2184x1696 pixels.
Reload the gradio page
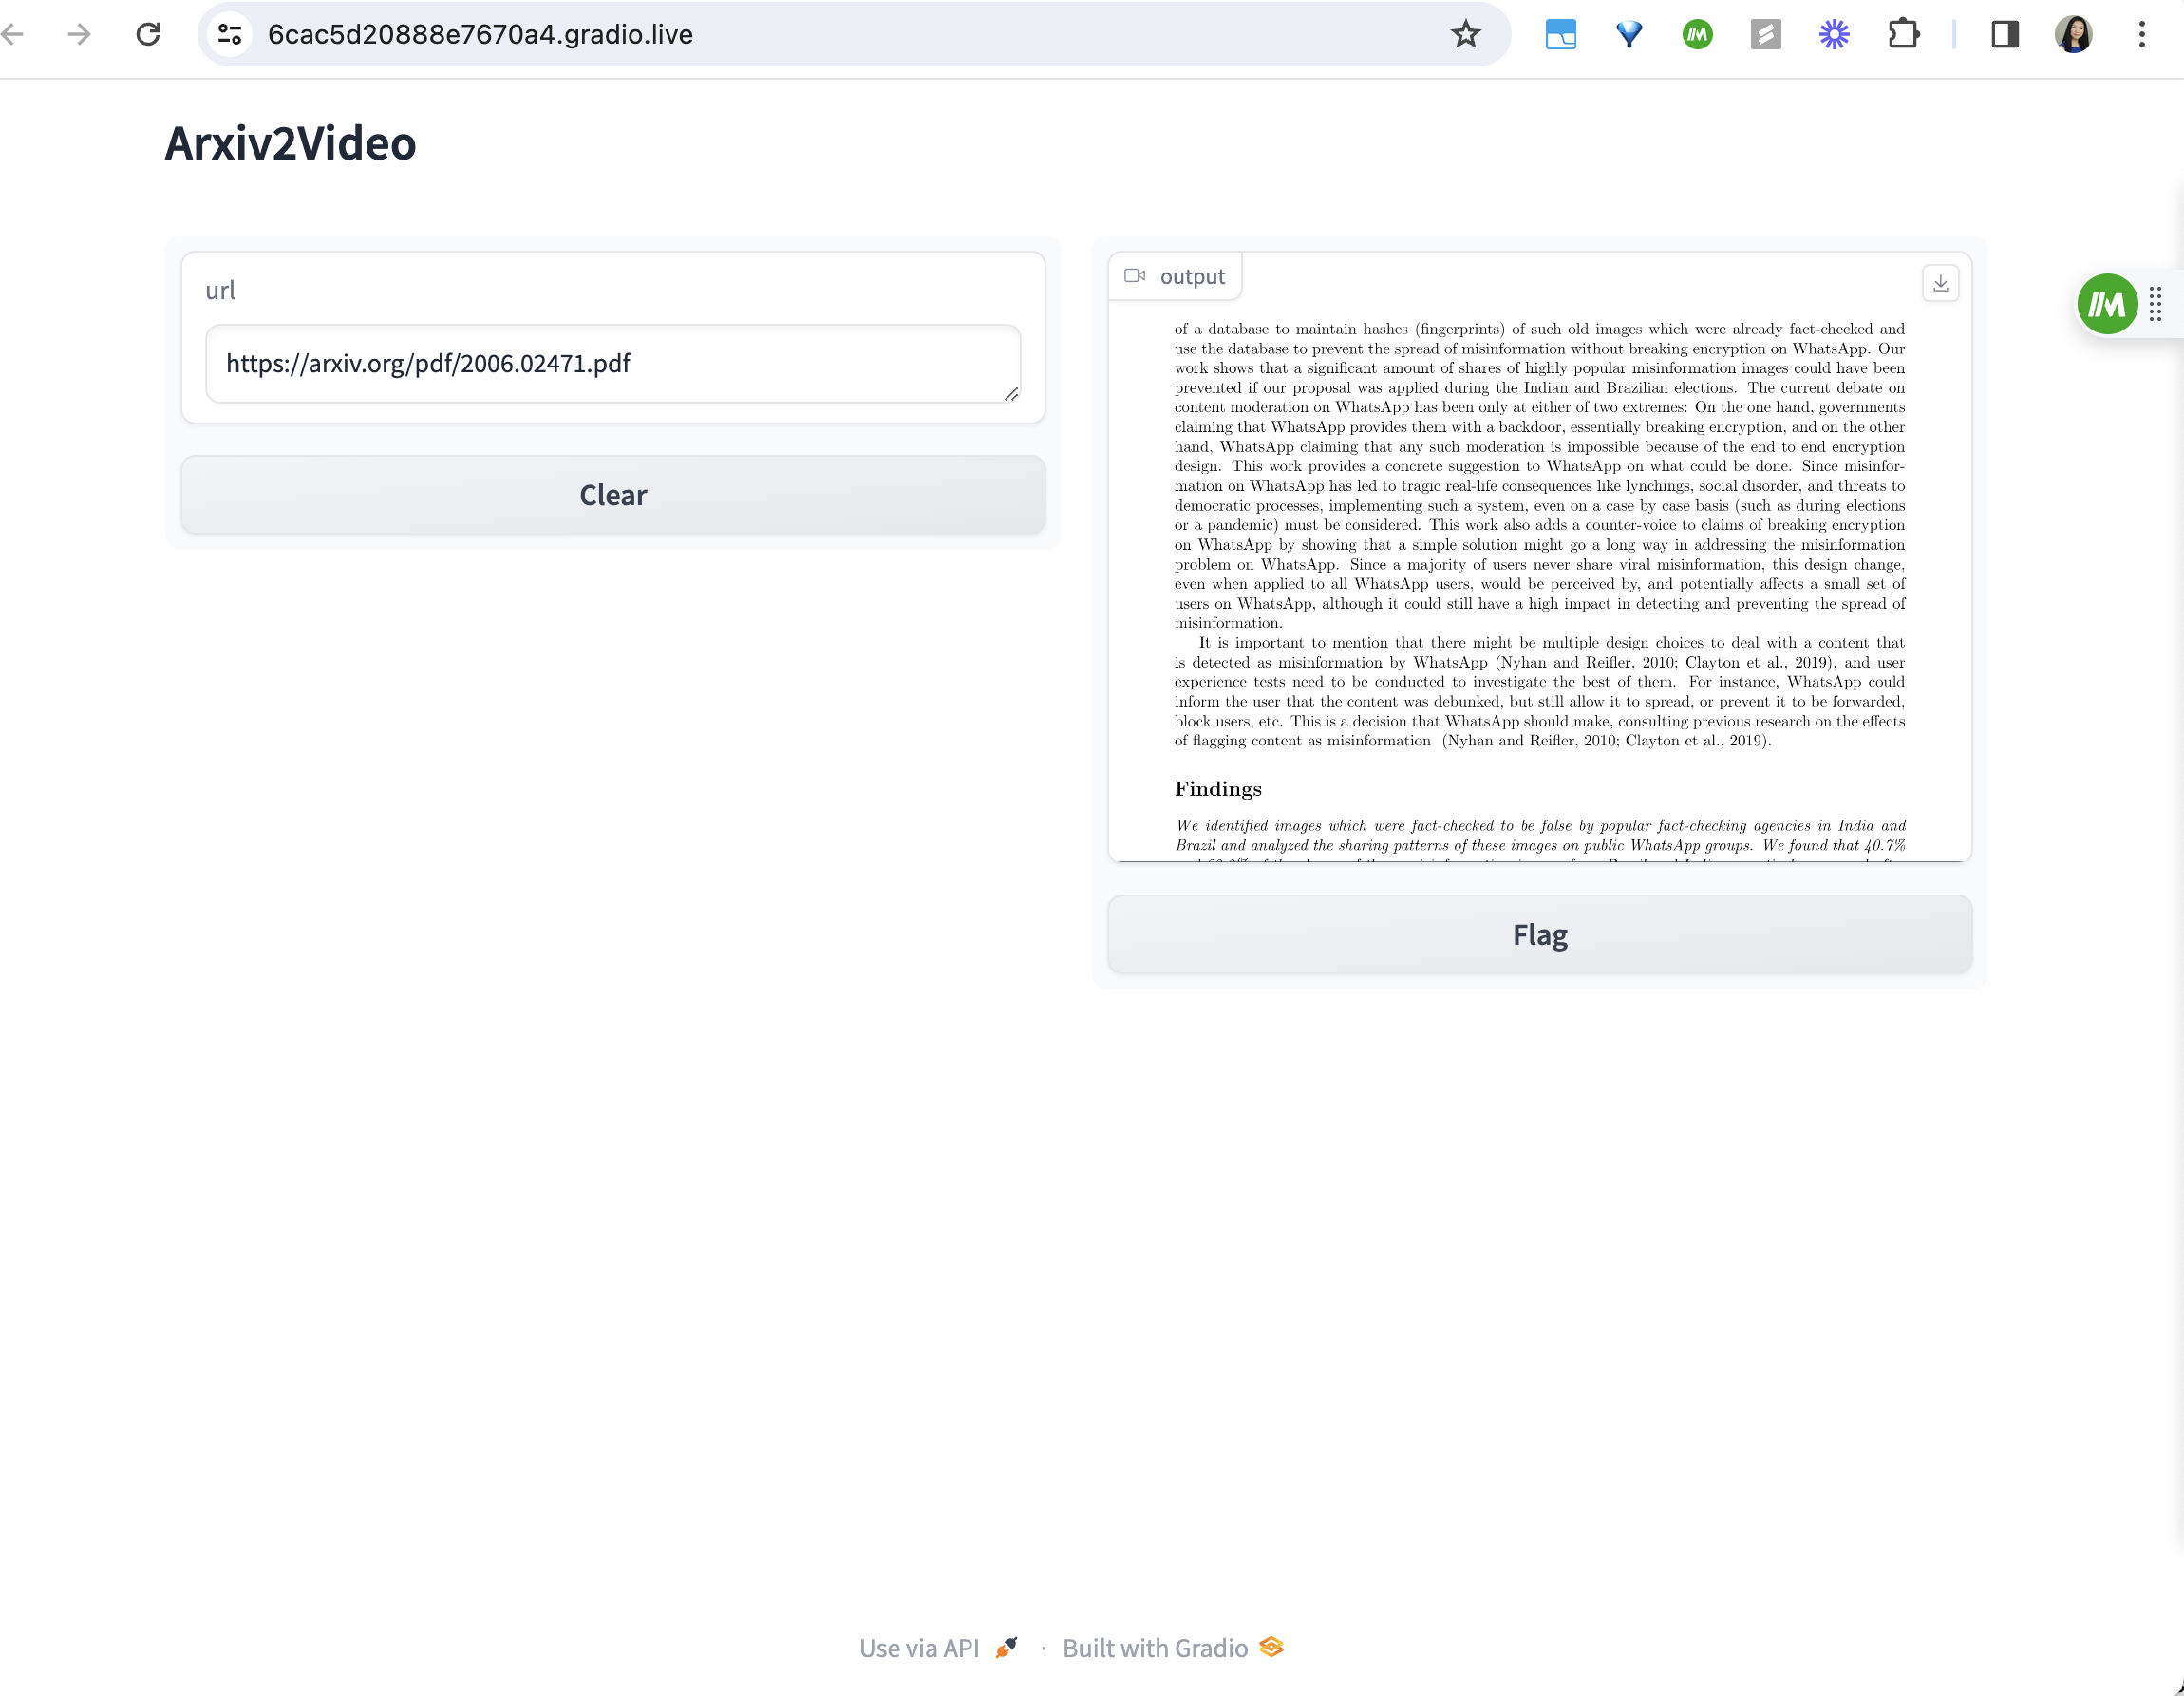(148, 35)
